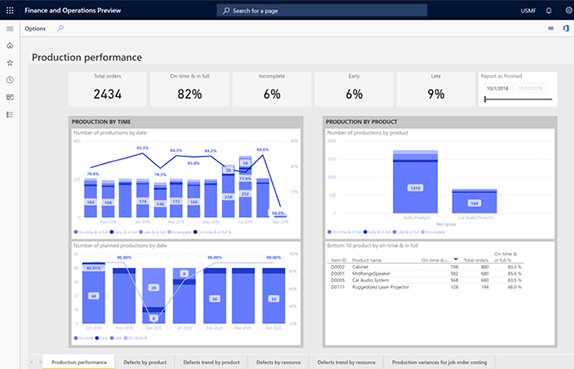Toggle On-time & in full legend in product chart

click(344, 232)
